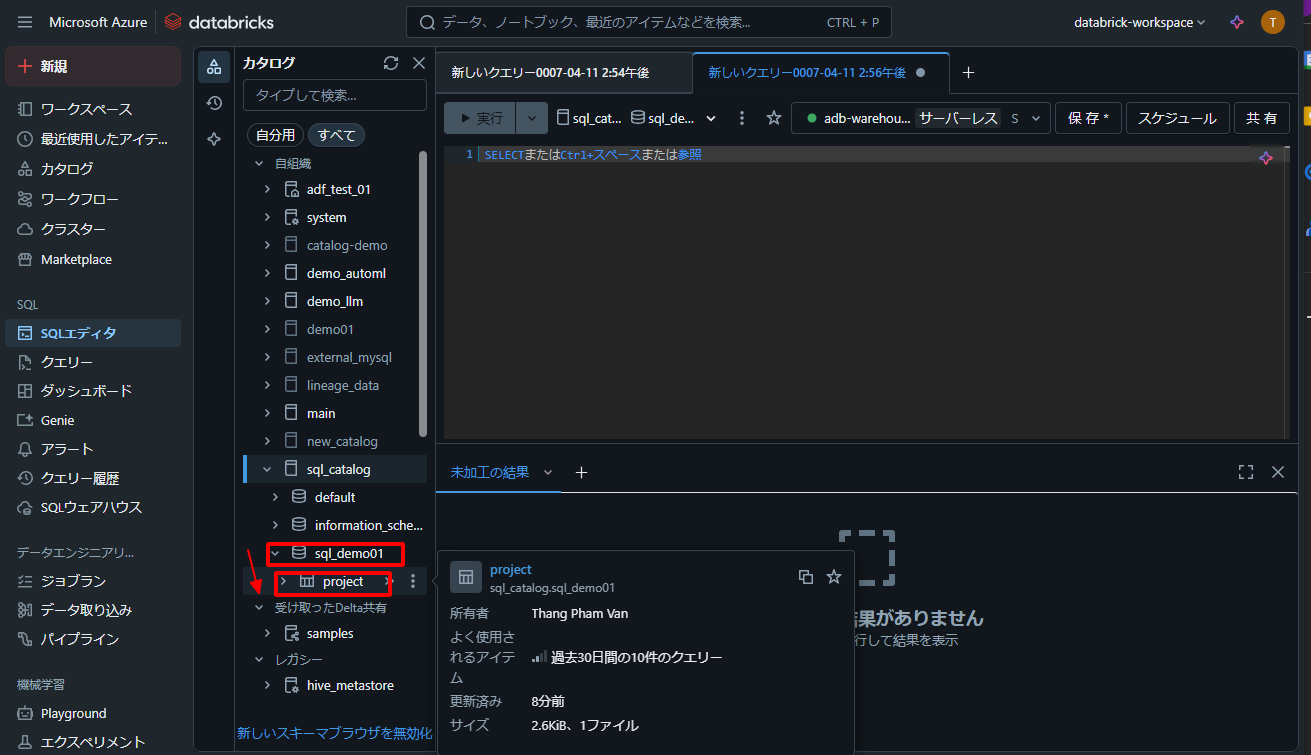Expand the hive_metastore catalog
The height and width of the screenshot is (755, 1311).
tap(267, 685)
